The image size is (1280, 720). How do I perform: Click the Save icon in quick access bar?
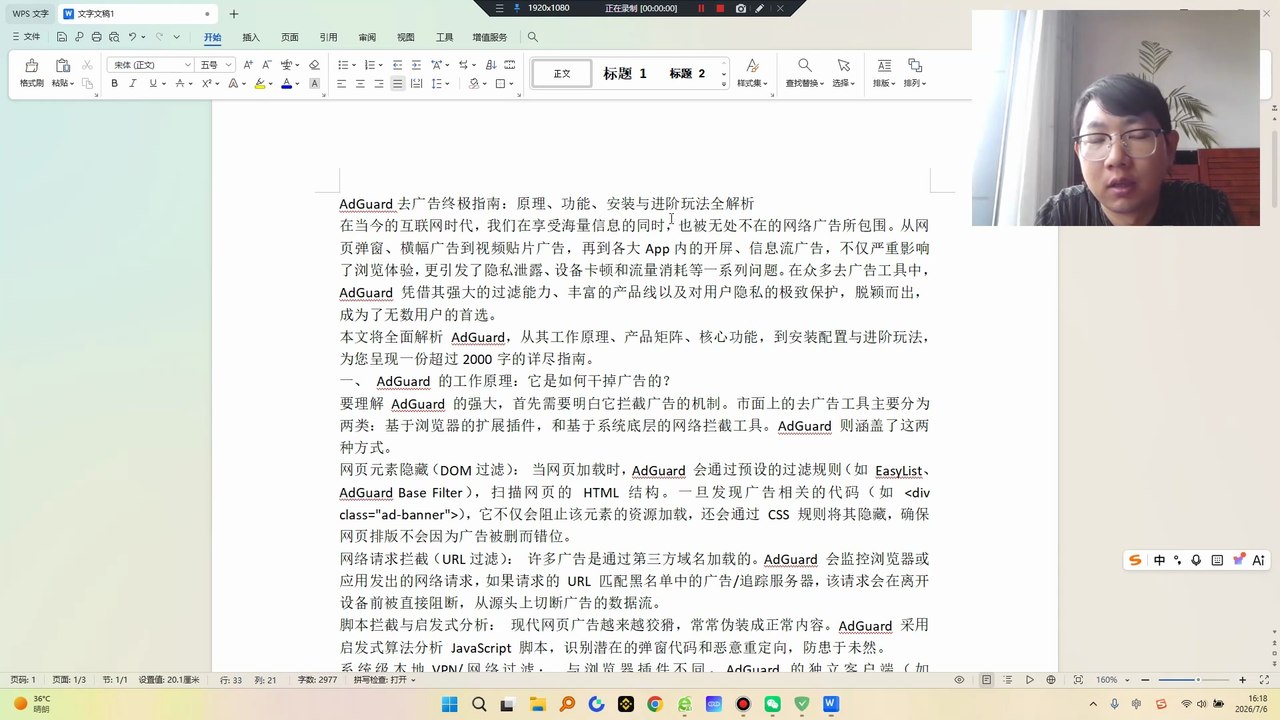click(x=62, y=37)
